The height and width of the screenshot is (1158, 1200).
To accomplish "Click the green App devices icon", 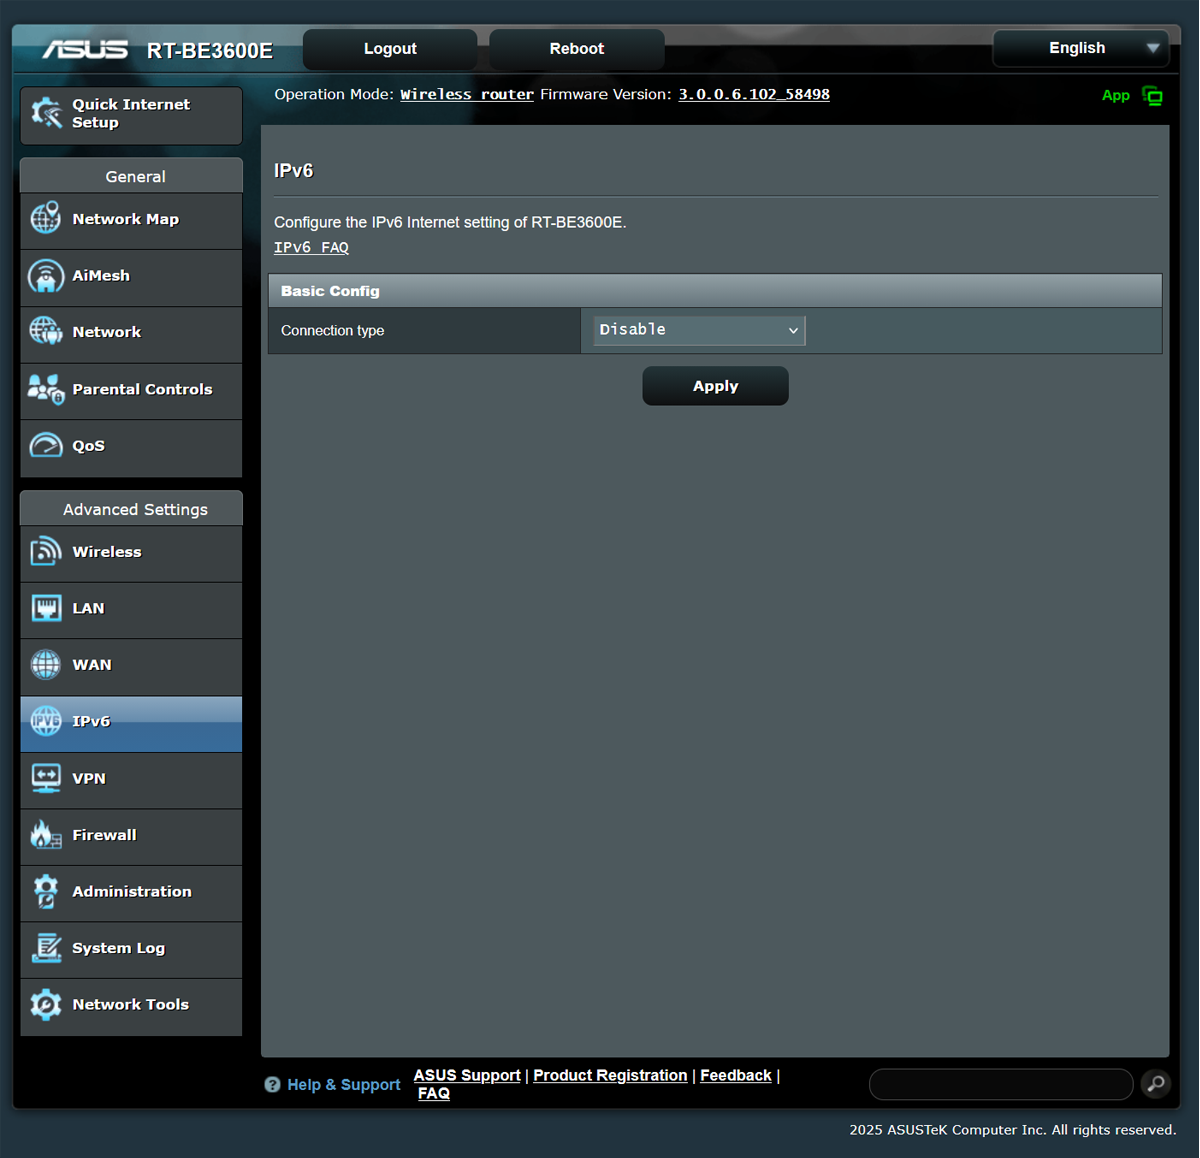I will 1152,96.
